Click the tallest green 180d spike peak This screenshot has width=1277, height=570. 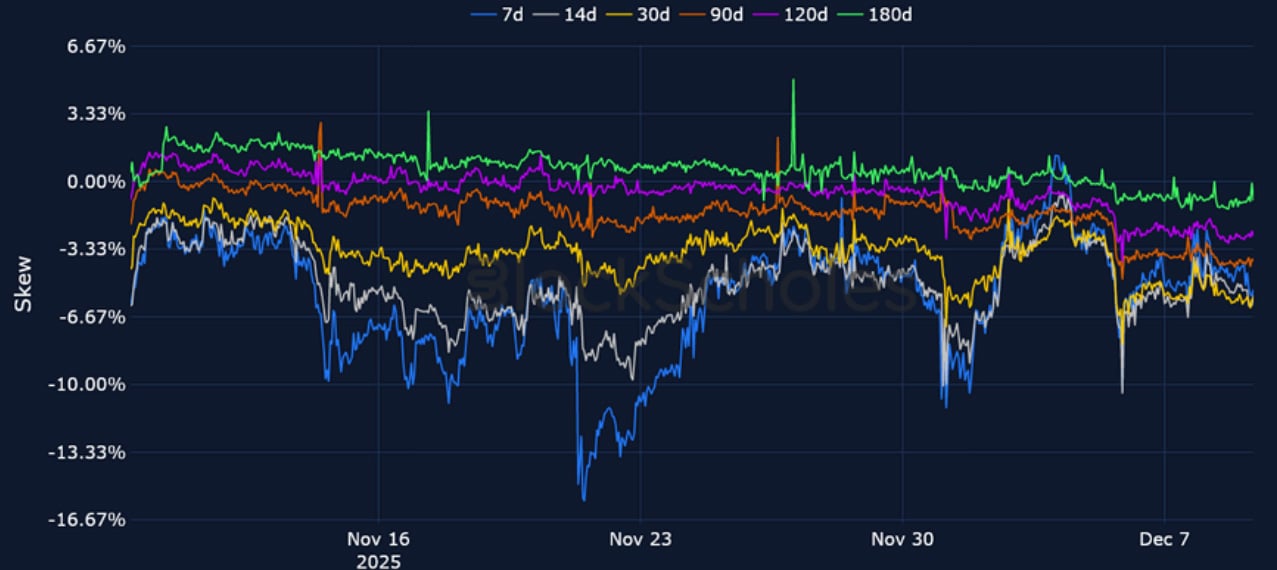coord(793,80)
